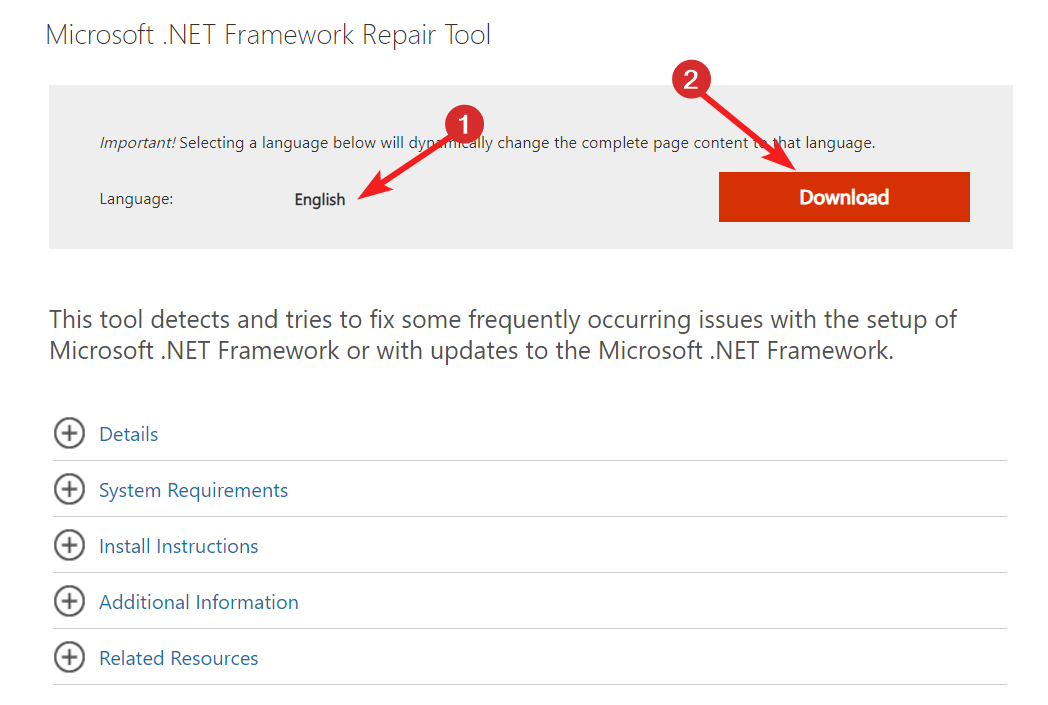Open the Additional Information link
The image size is (1048, 705).
[198, 603]
